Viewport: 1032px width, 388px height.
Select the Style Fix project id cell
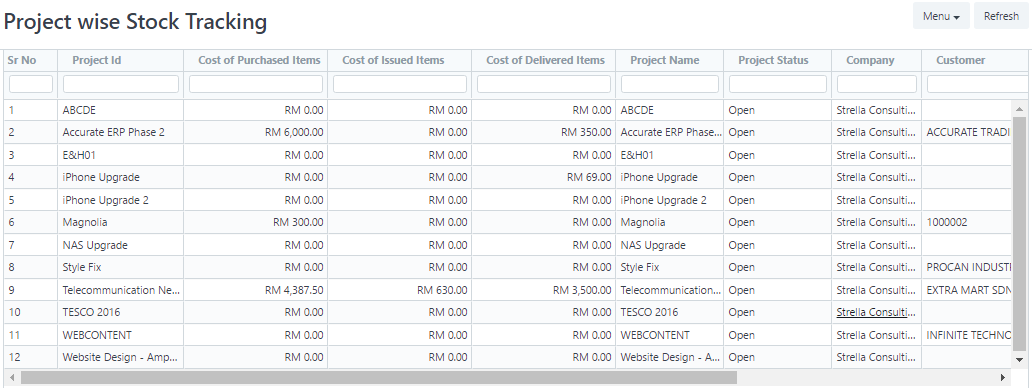pyautogui.click(x=120, y=268)
